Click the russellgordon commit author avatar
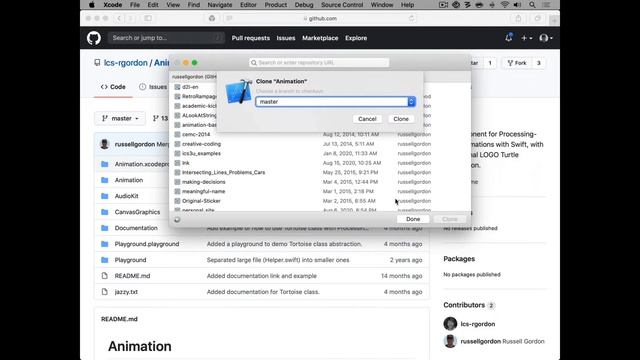The height and width of the screenshot is (360, 640). 104,144
